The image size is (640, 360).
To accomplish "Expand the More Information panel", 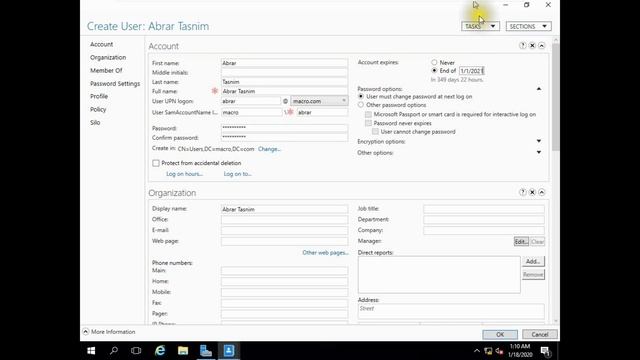I will (86, 332).
